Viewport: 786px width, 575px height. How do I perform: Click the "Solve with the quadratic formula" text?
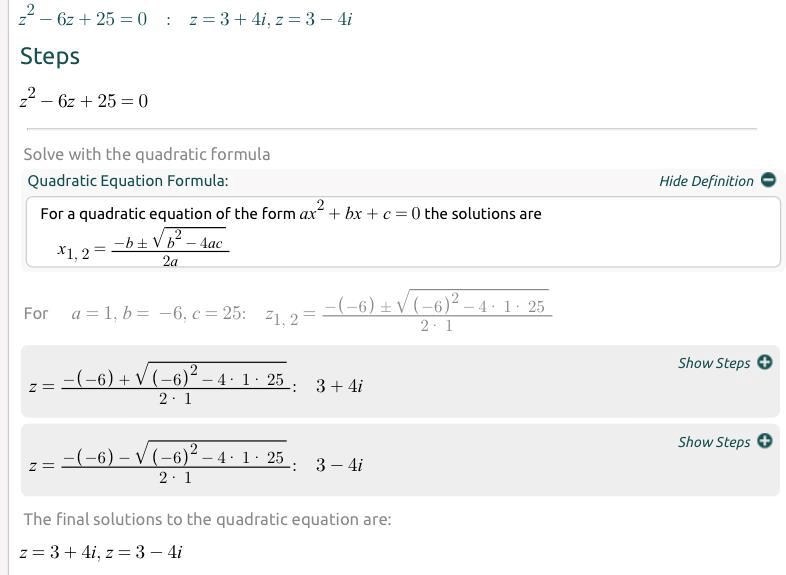(147, 154)
